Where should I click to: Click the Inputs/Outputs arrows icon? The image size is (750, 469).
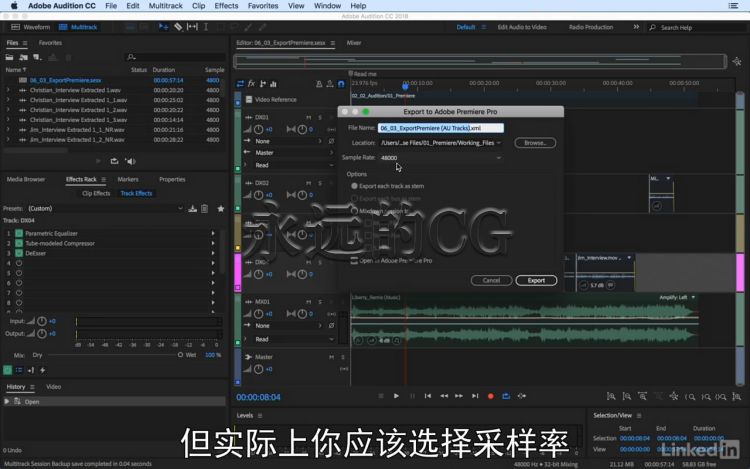[240, 84]
